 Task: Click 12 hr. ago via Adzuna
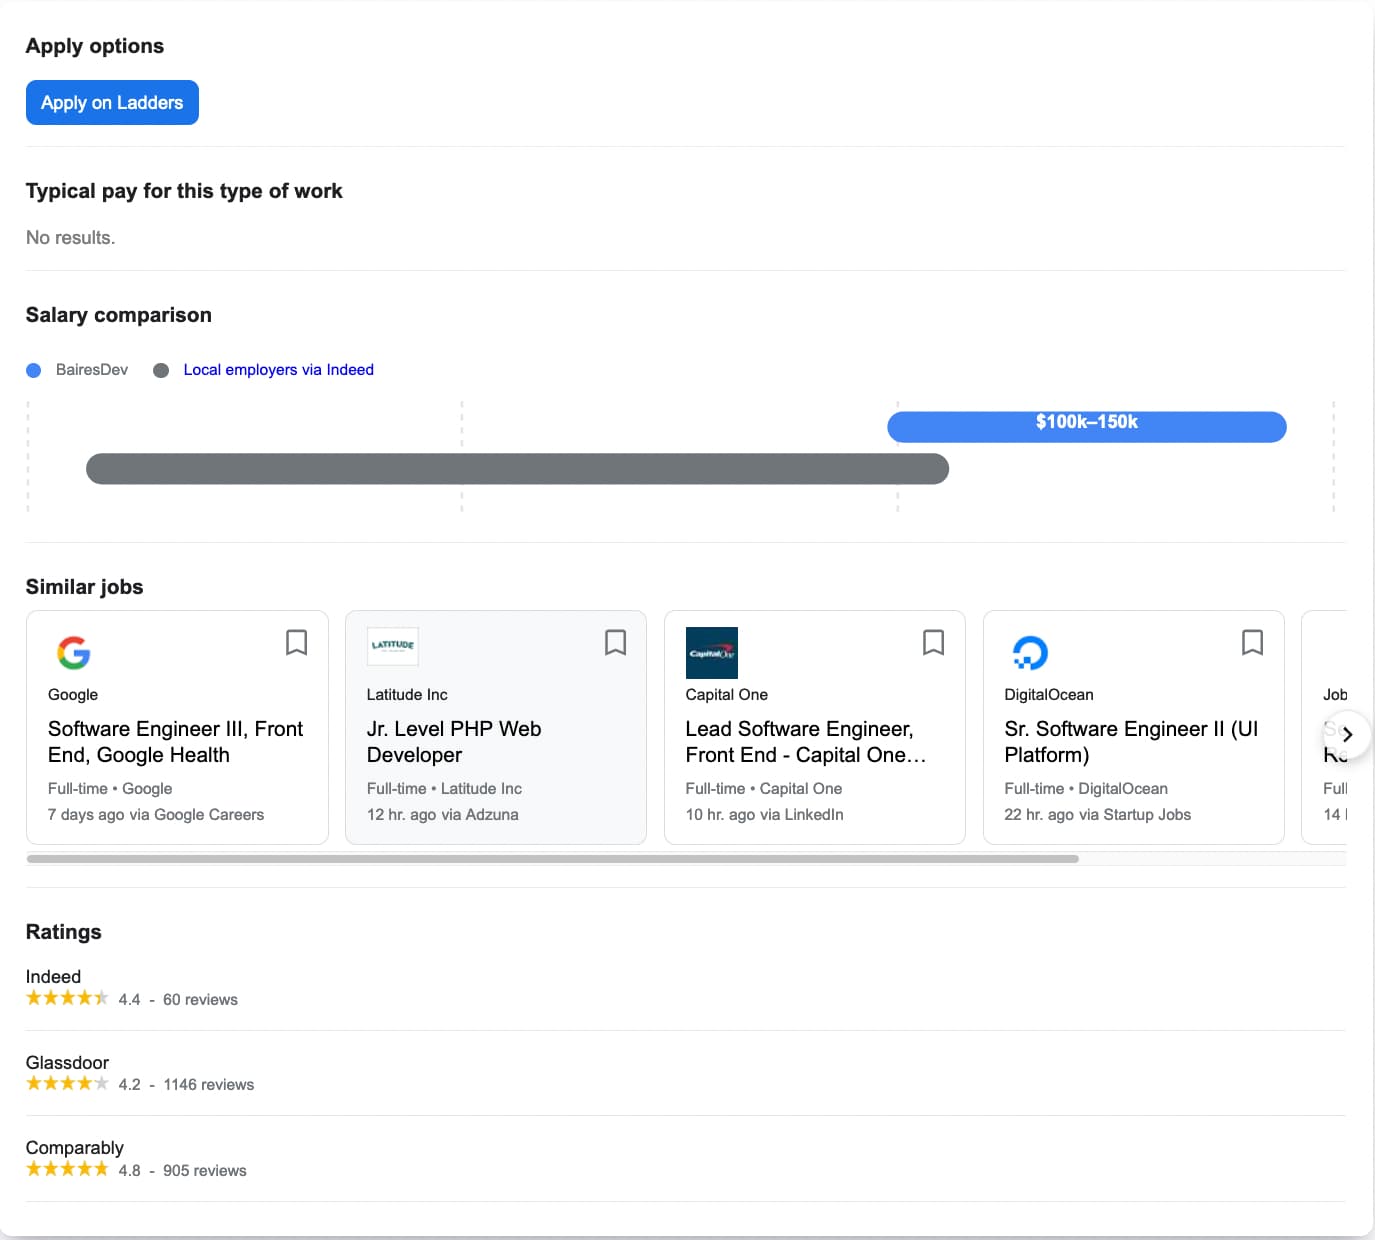point(443,815)
